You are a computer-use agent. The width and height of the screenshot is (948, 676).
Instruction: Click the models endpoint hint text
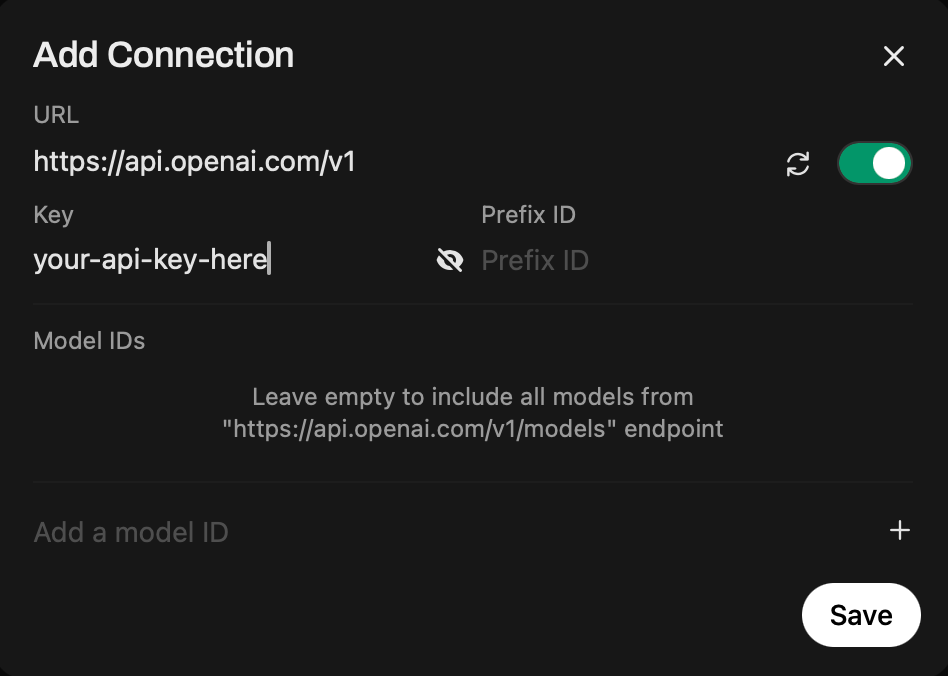point(473,412)
